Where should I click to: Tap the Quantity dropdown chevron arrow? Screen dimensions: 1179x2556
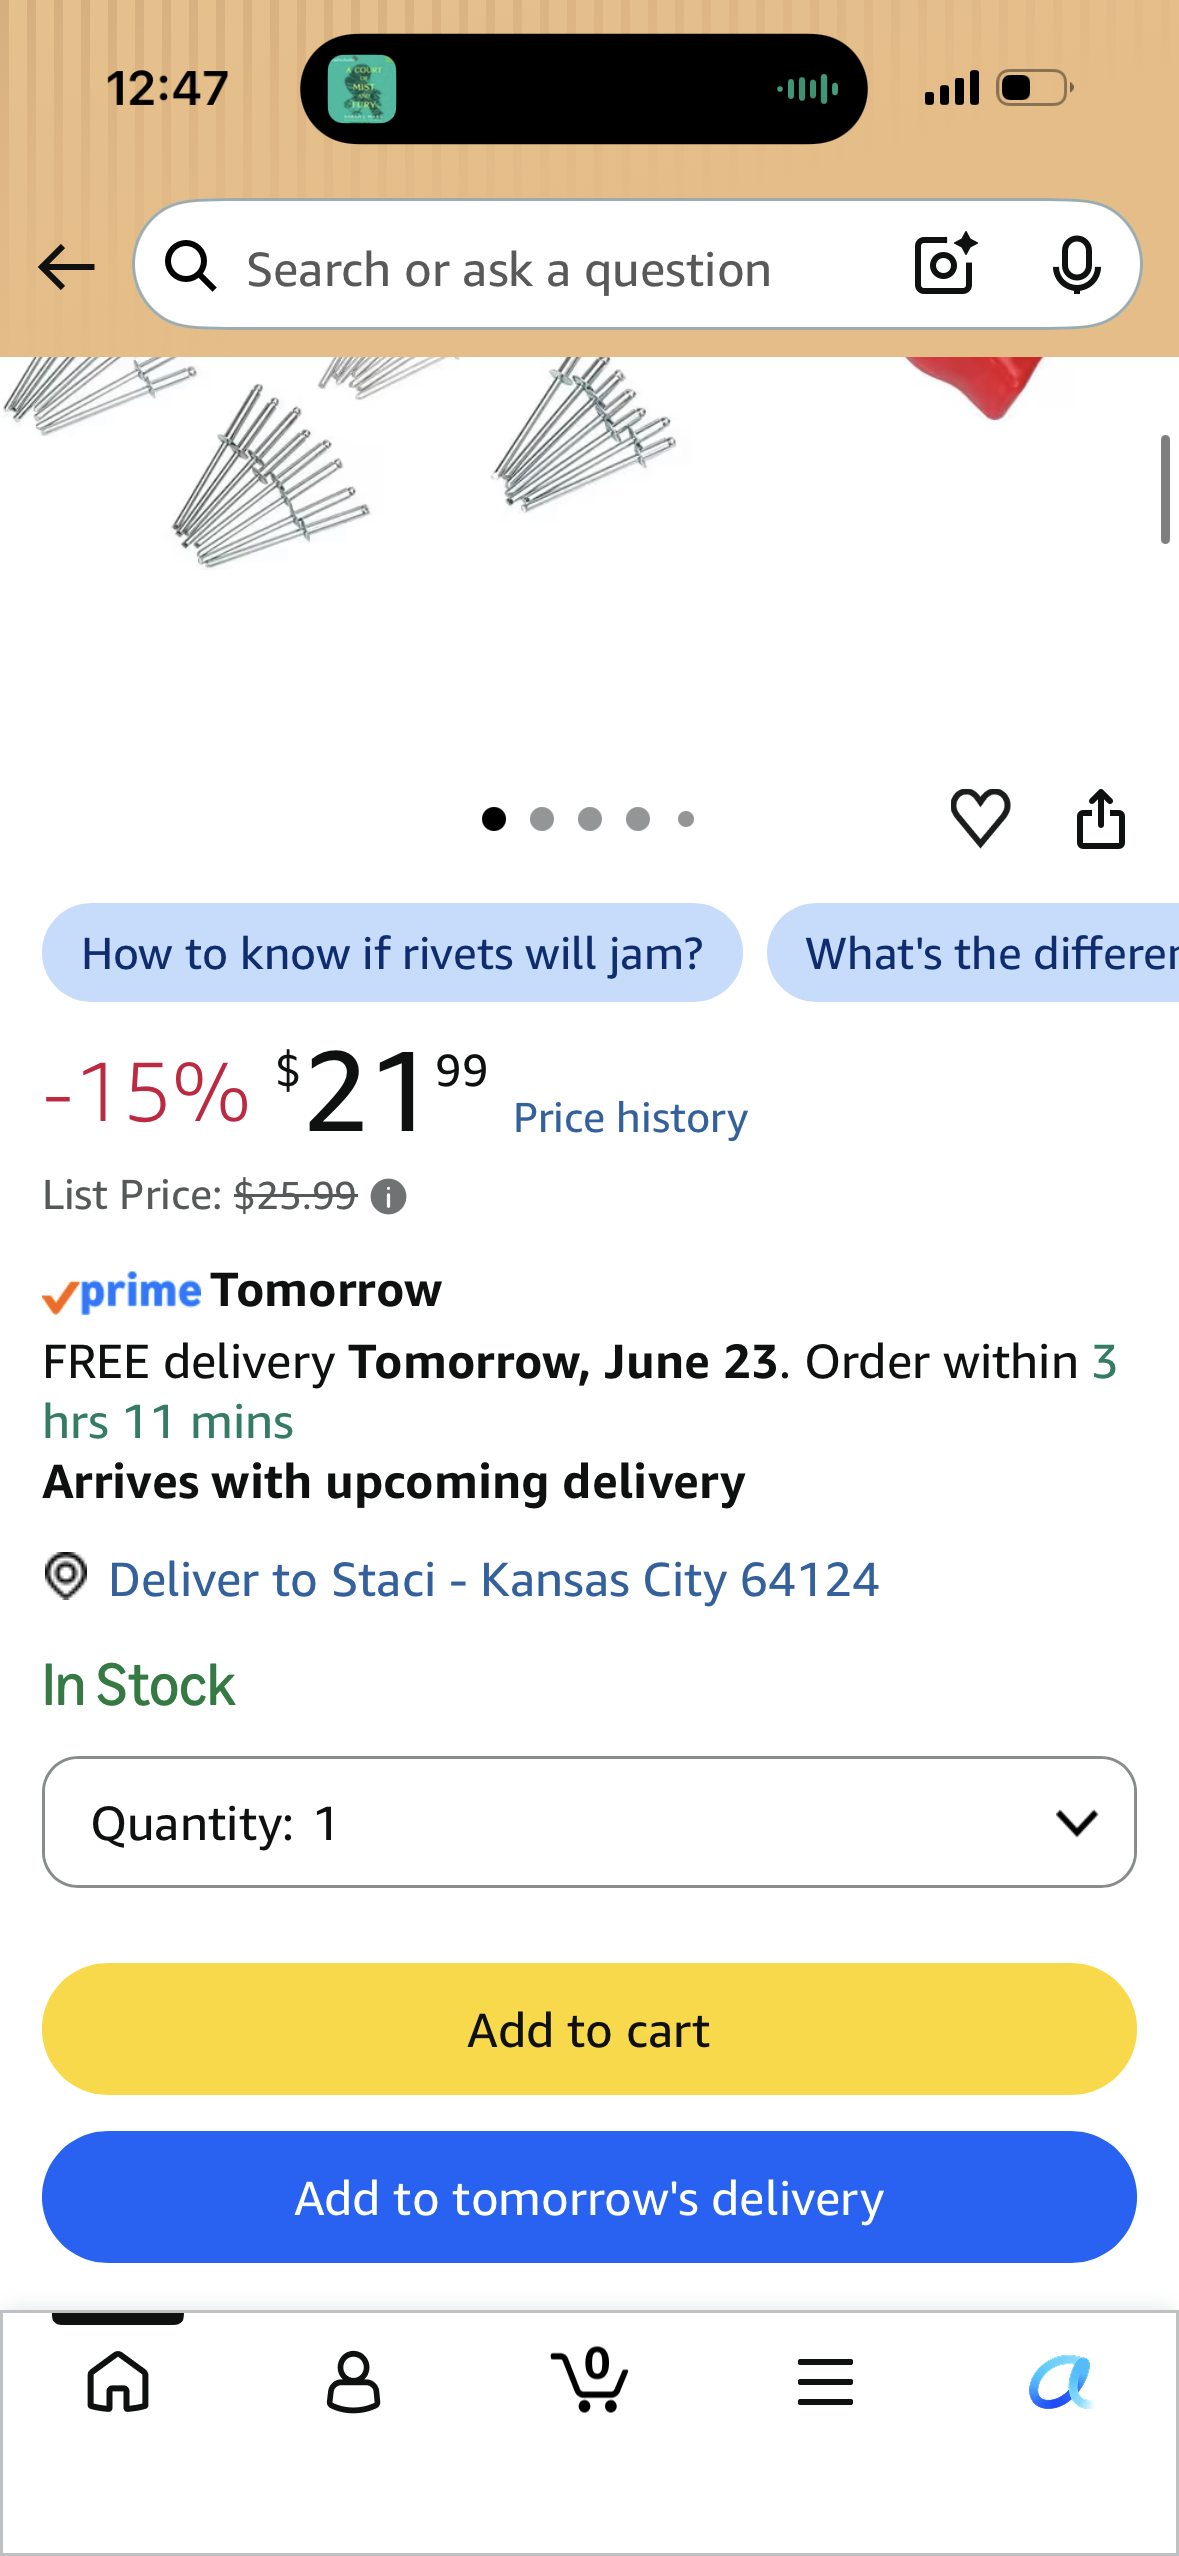tap(1076, 1822)
